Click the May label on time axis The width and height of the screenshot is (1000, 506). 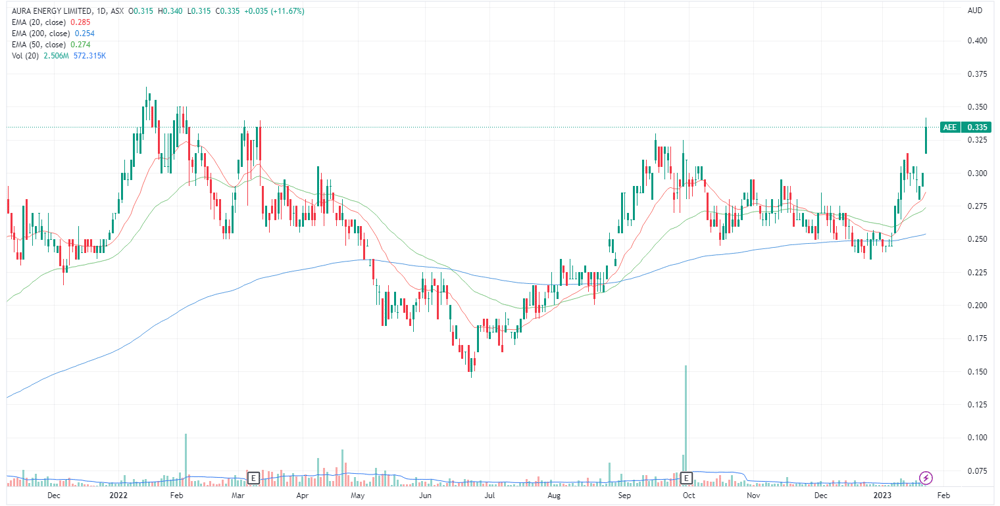pos(358,495)
